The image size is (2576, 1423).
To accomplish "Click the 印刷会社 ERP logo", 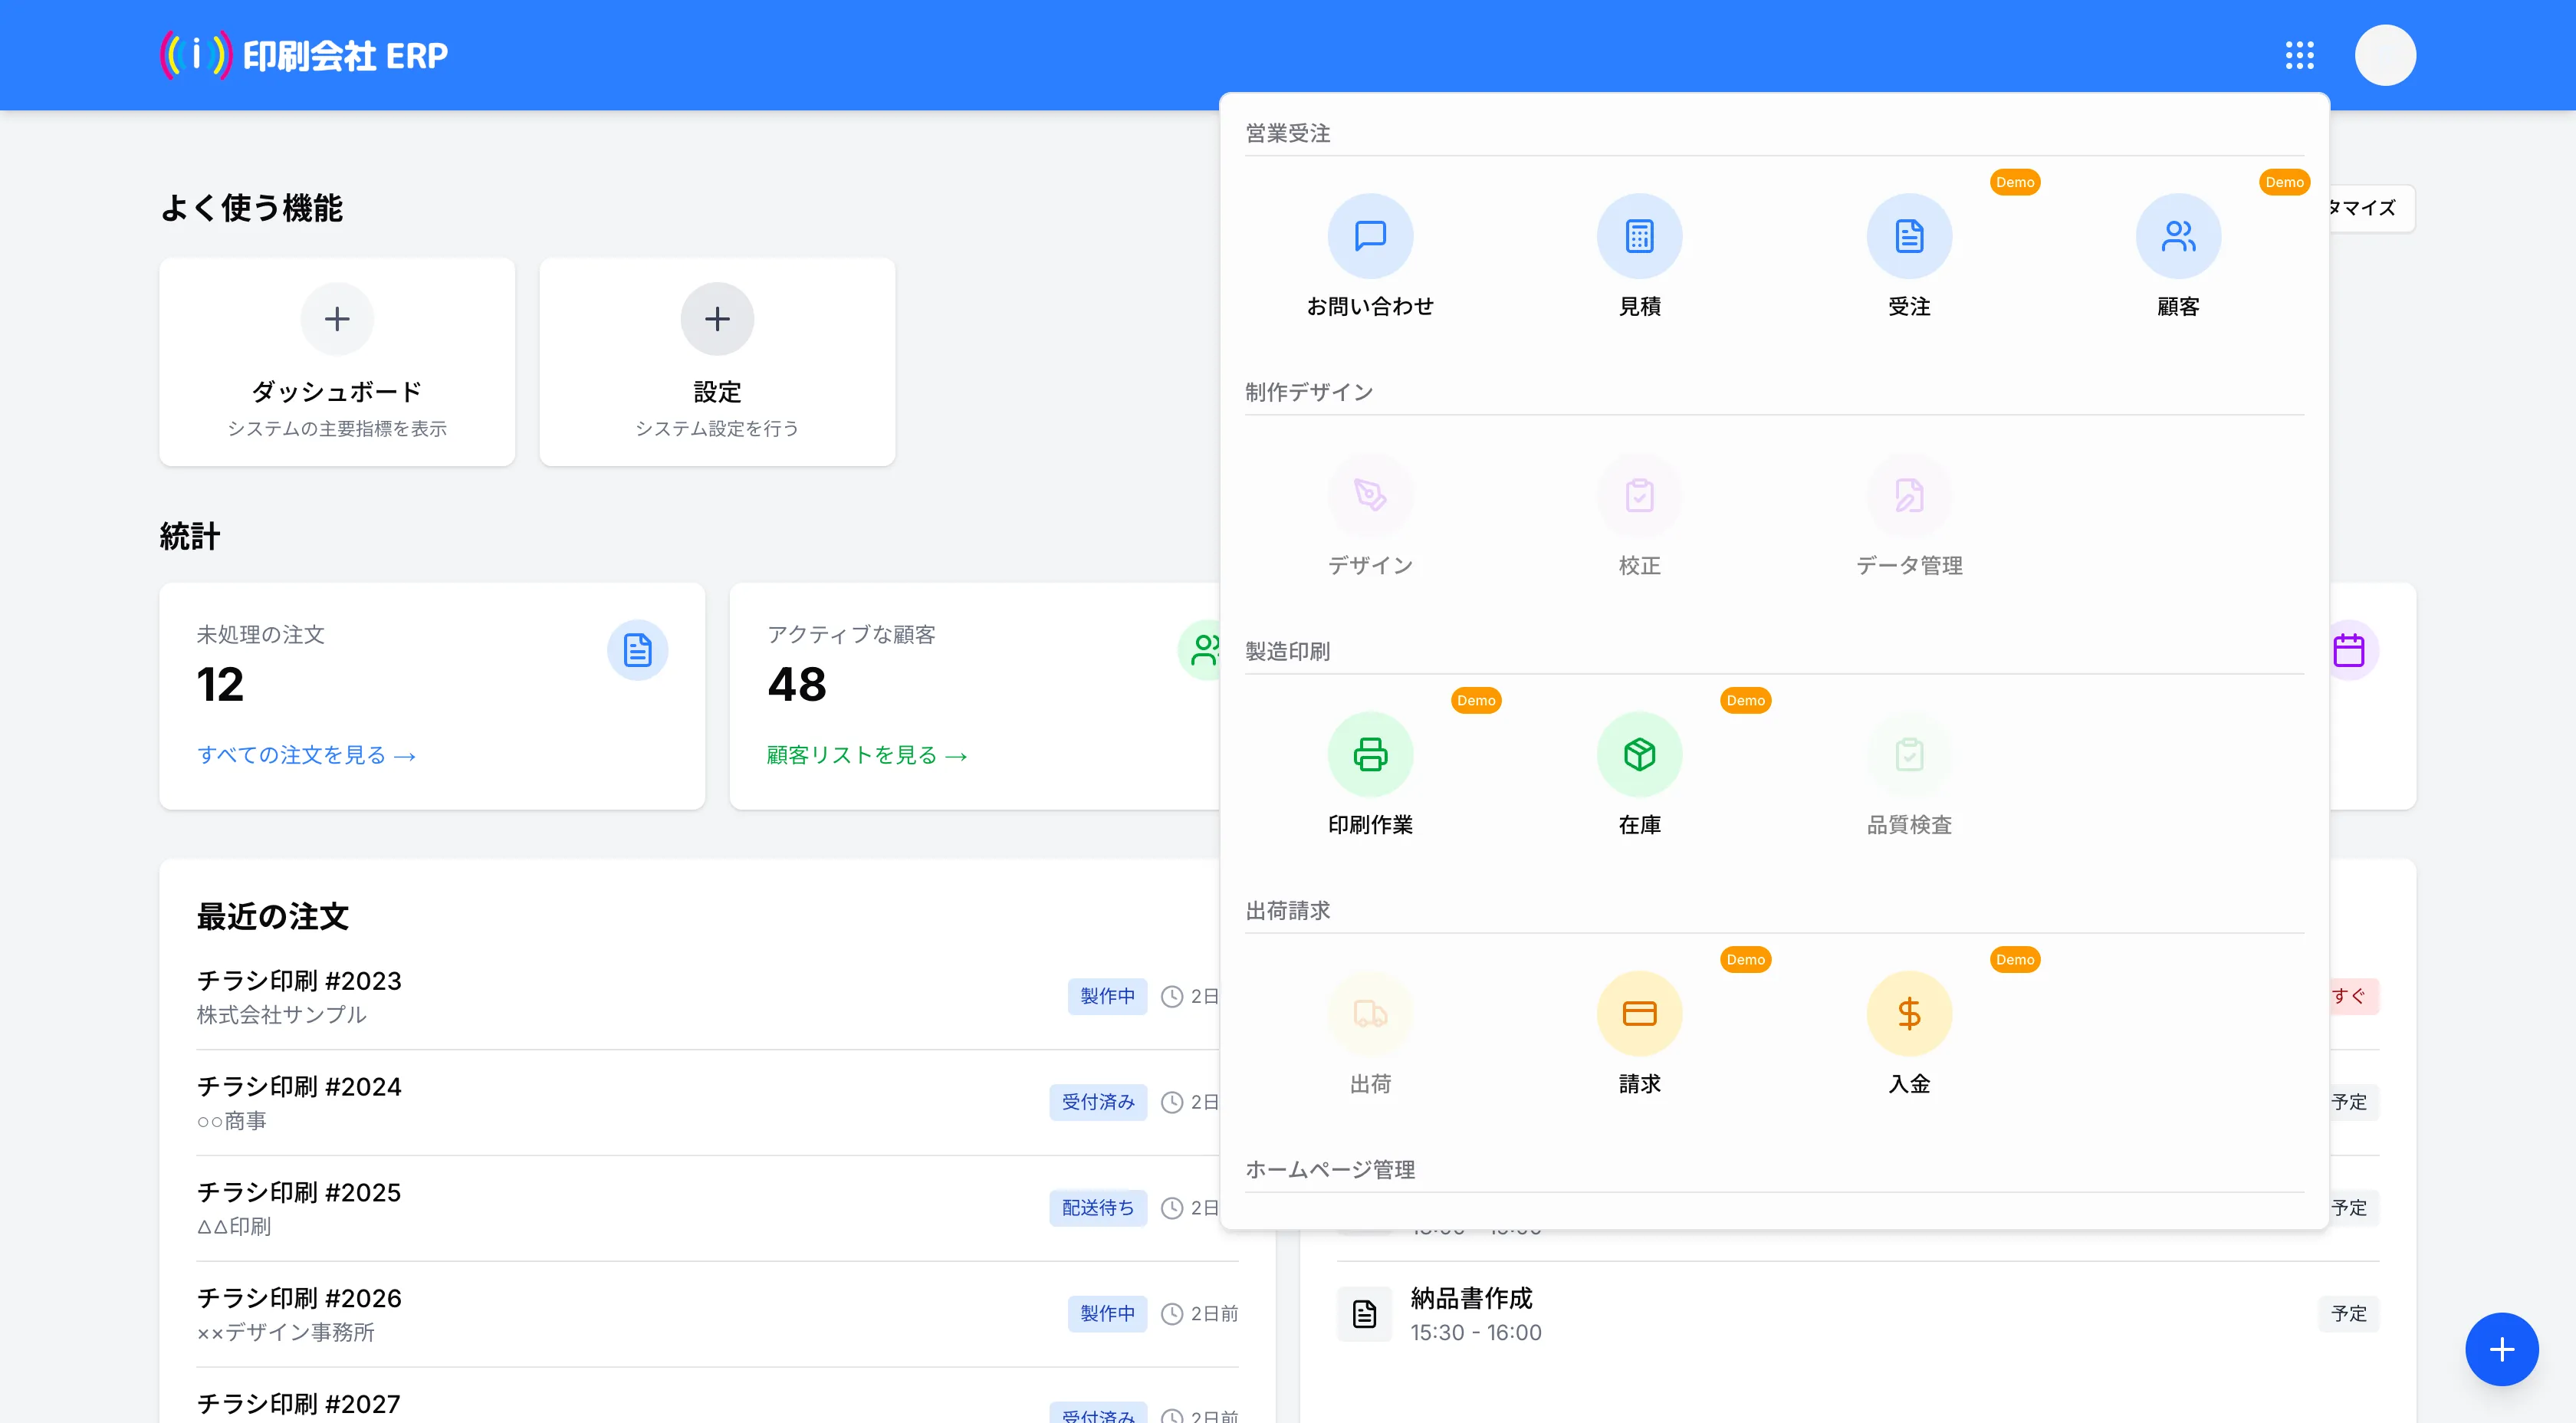I will click(304, 55).
